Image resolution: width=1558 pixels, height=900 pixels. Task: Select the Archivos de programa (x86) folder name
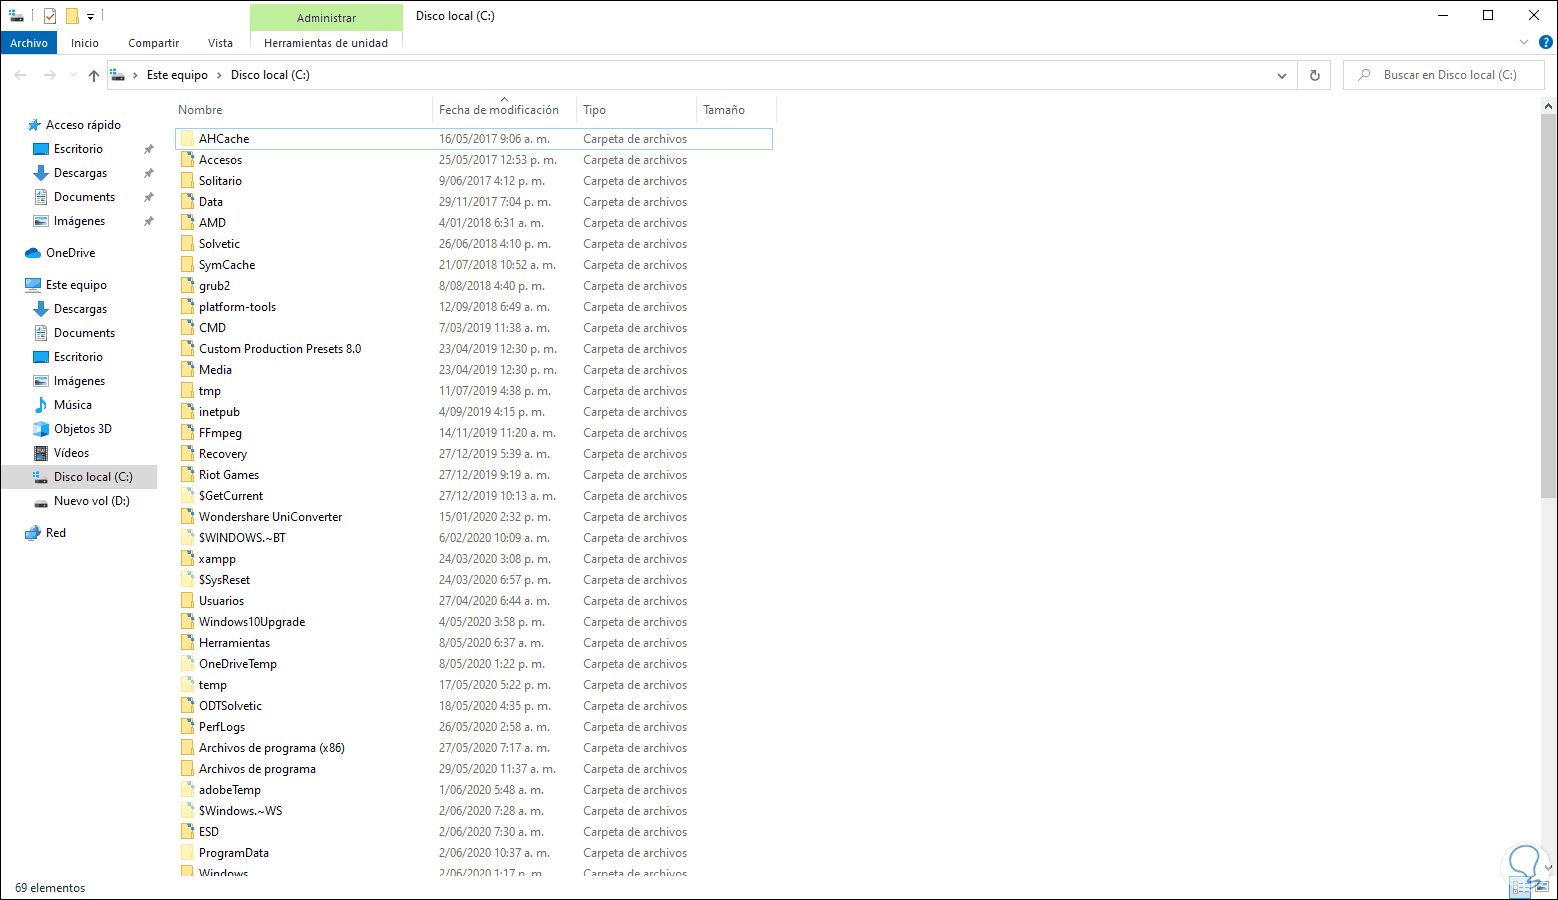point(272,748)
